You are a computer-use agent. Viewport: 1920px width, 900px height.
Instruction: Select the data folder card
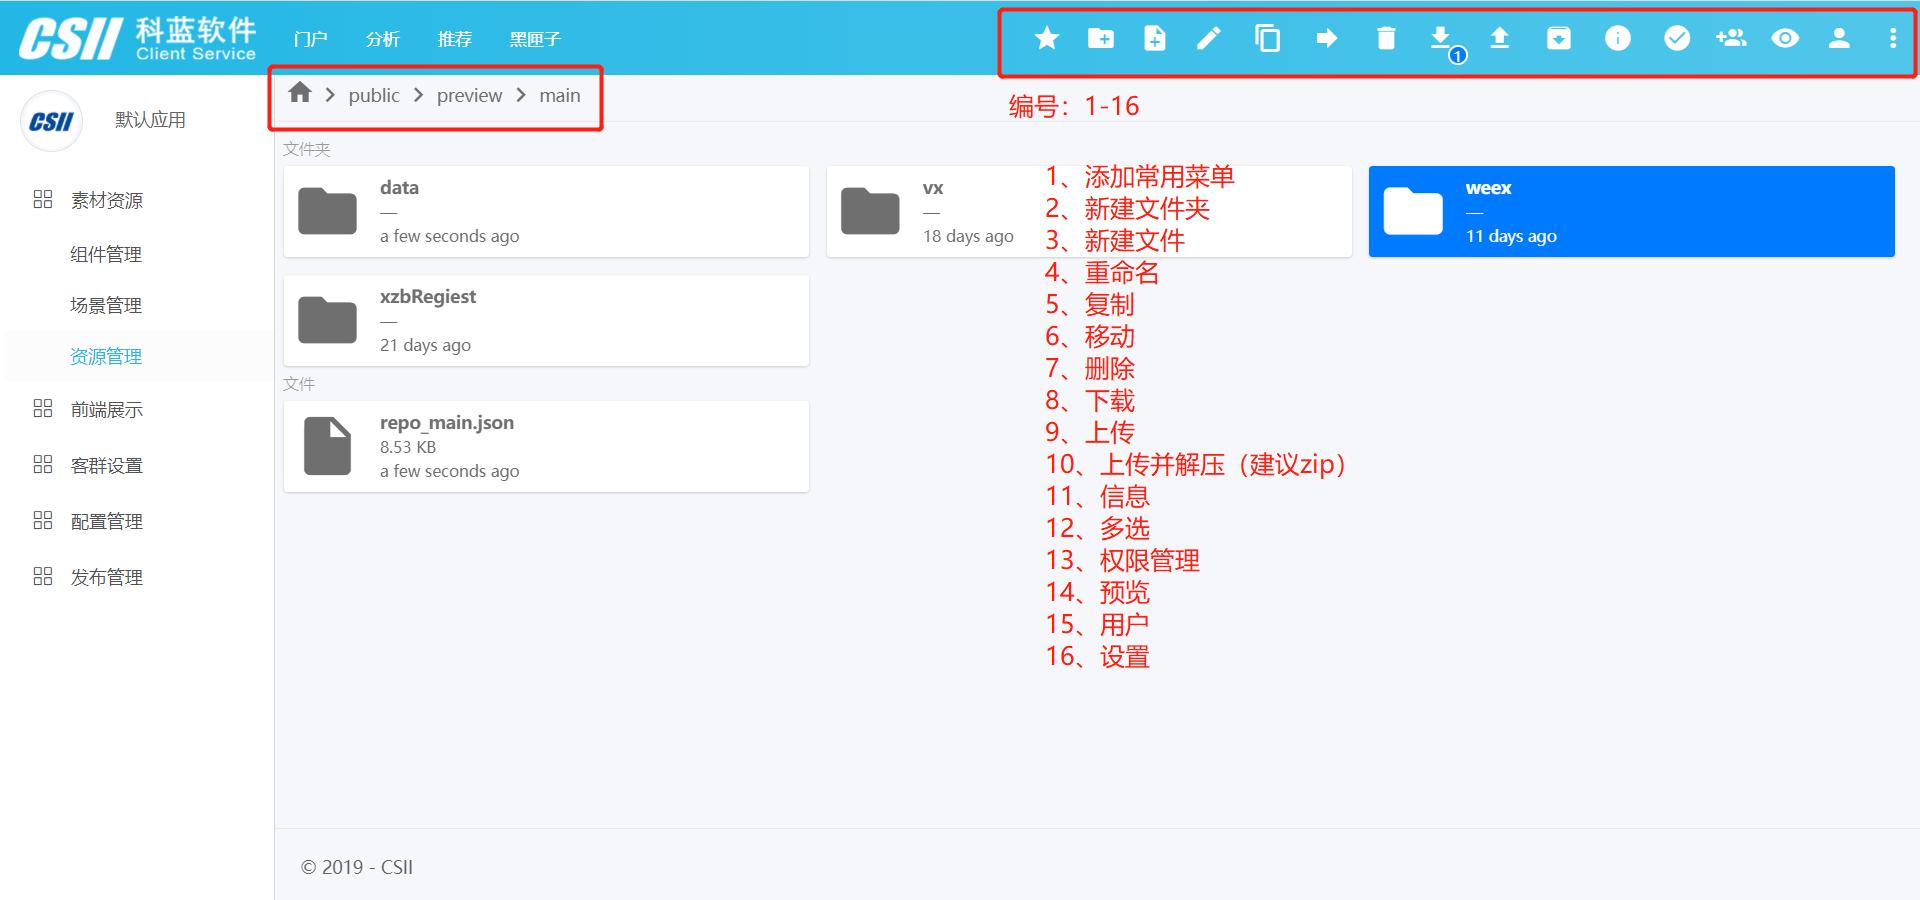[546, 211]
